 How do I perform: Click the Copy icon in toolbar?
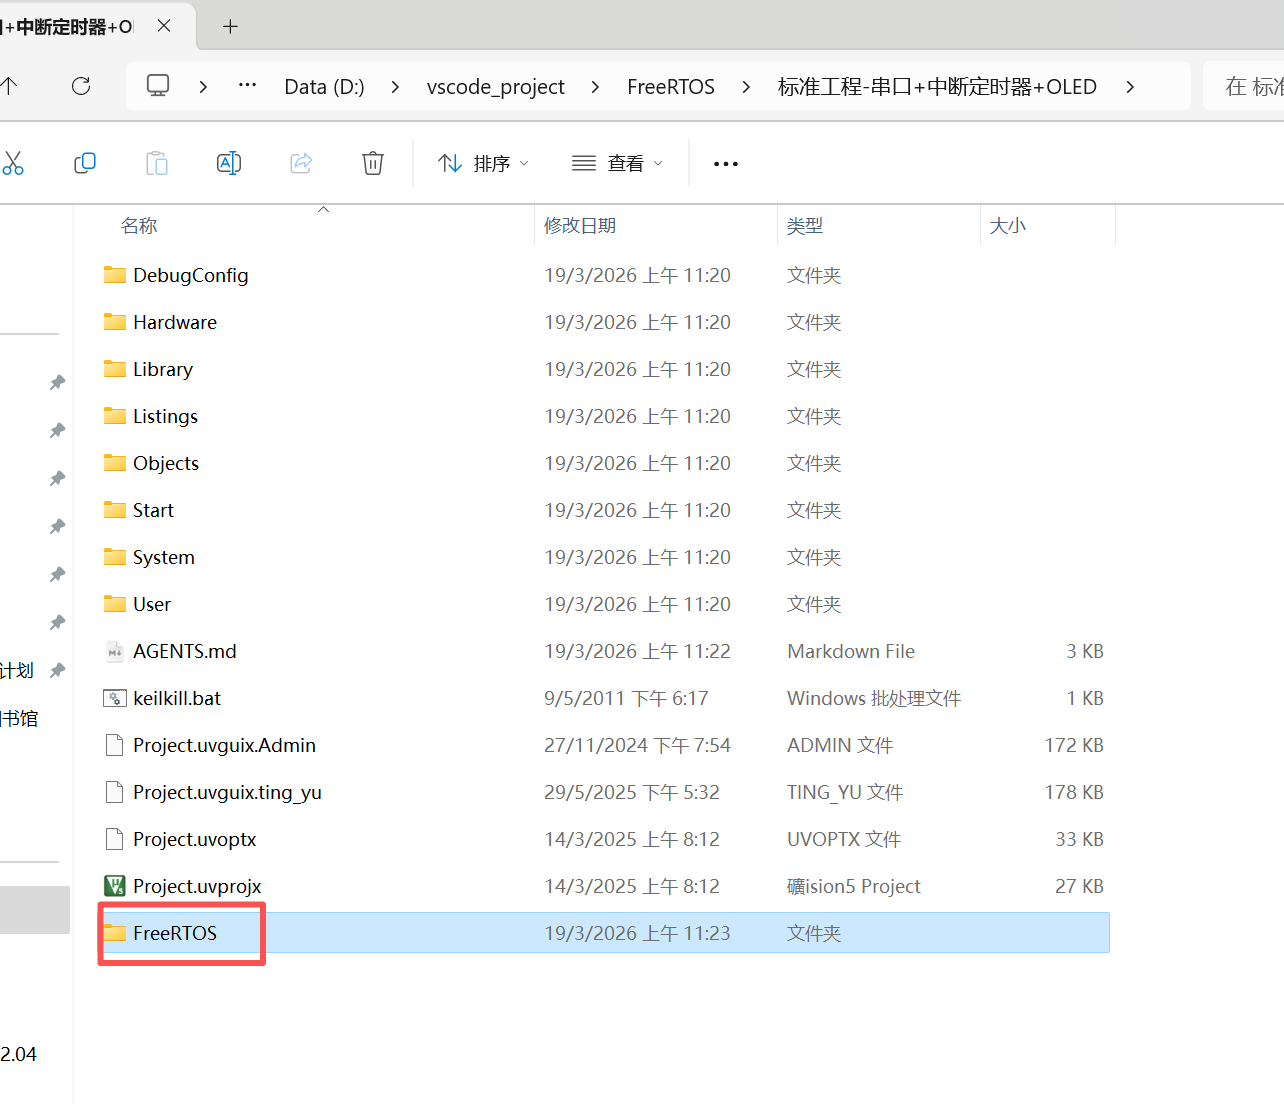(x=85, y=163)
